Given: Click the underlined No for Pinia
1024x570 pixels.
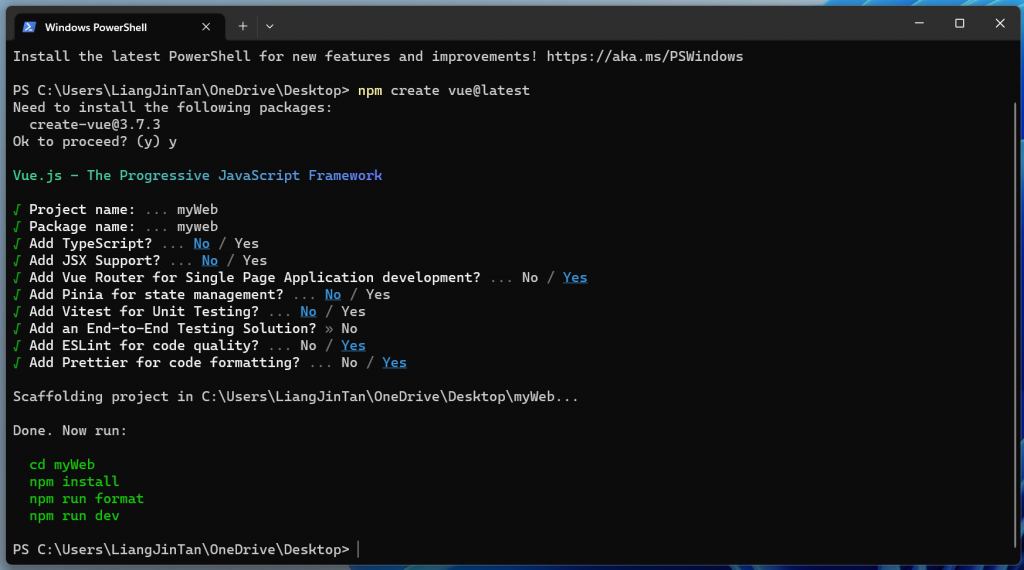Looking at the screenshot, I should click(333, 294).
